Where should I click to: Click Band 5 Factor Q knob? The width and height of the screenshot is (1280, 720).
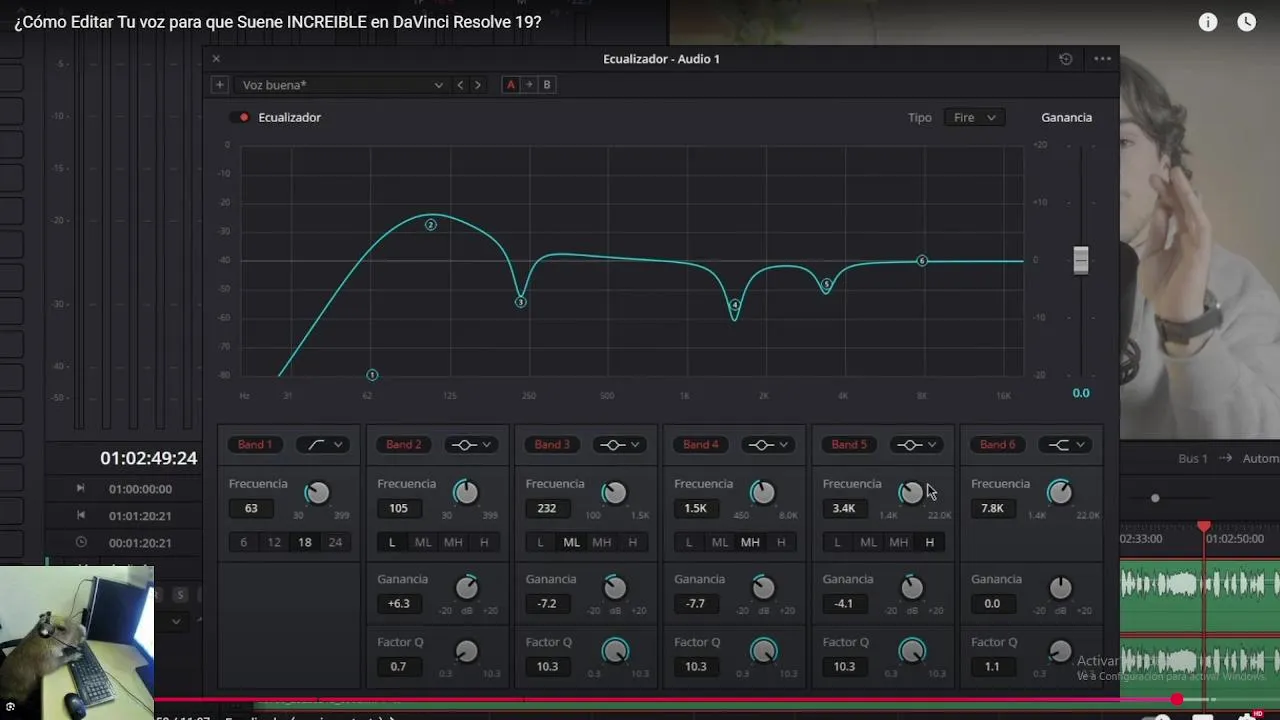coord(911,651)
